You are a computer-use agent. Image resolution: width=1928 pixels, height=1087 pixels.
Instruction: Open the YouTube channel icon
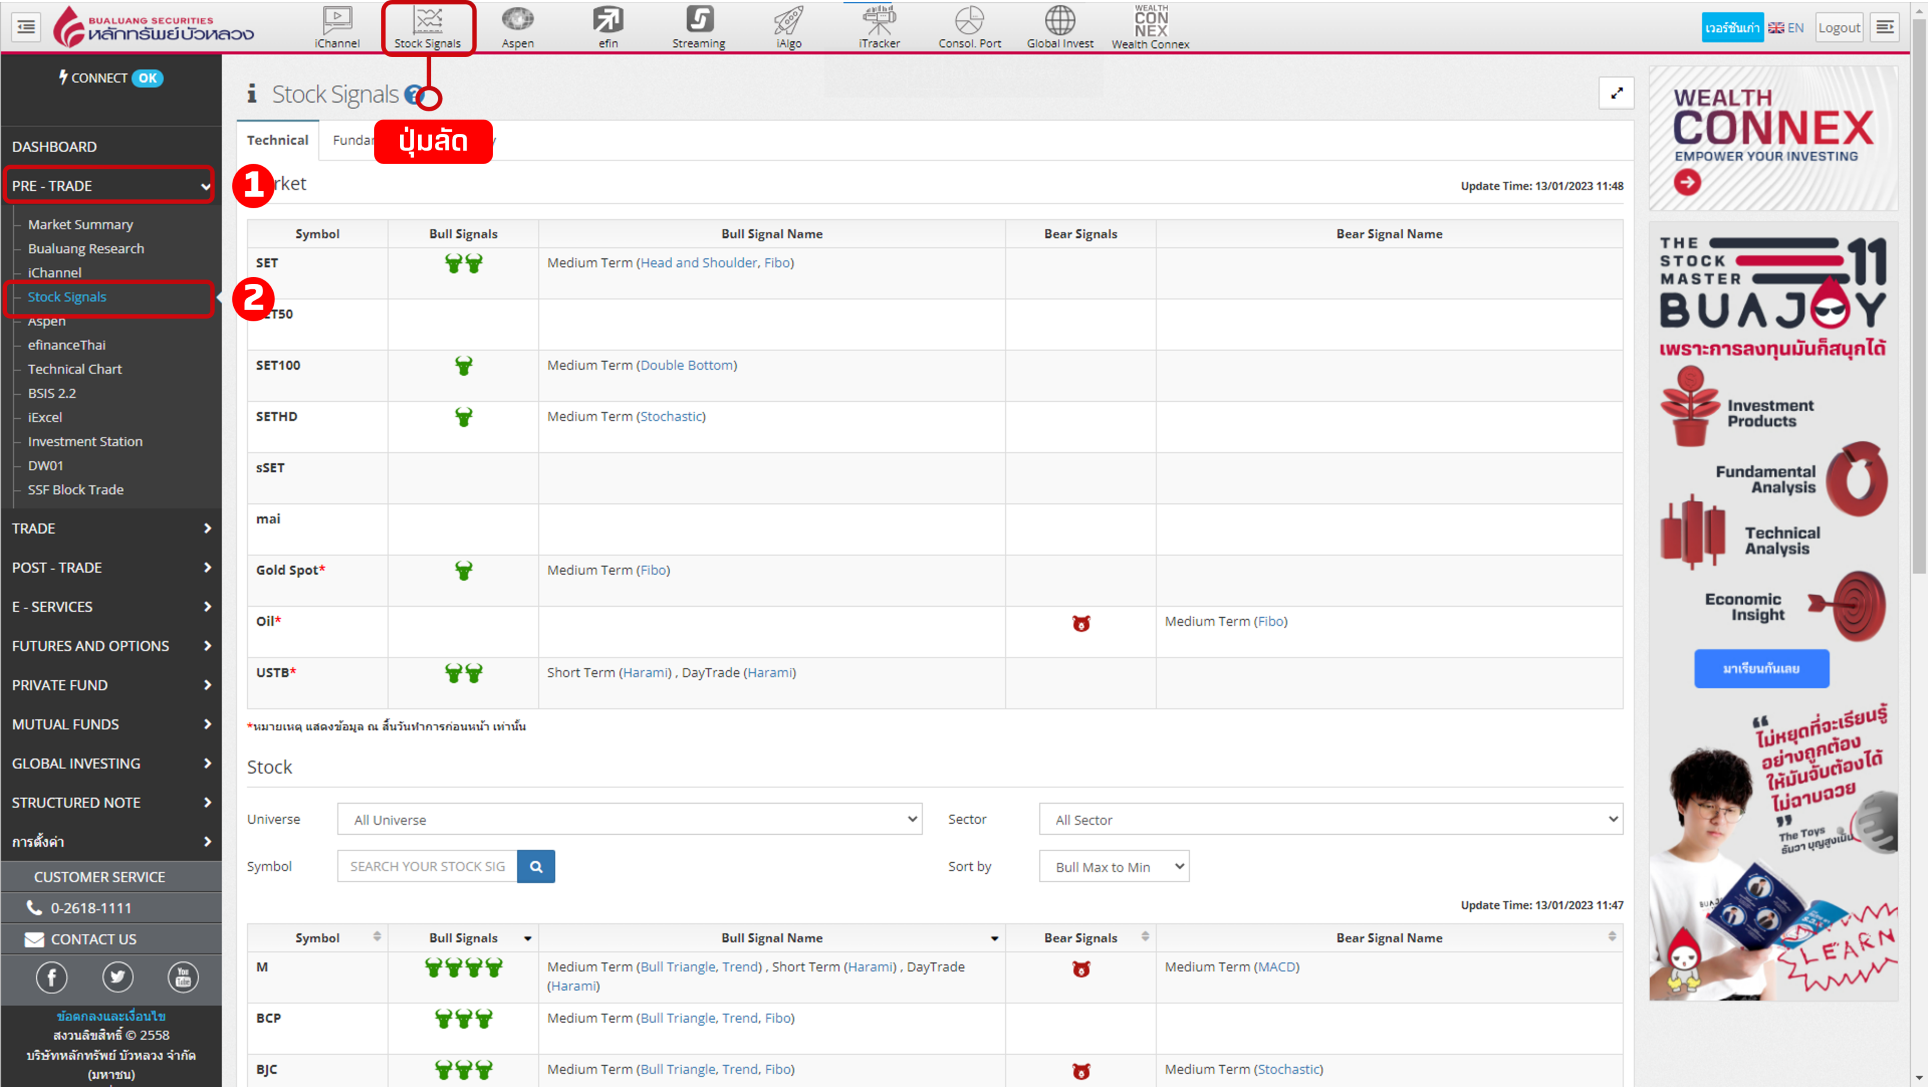click(183, 977)
